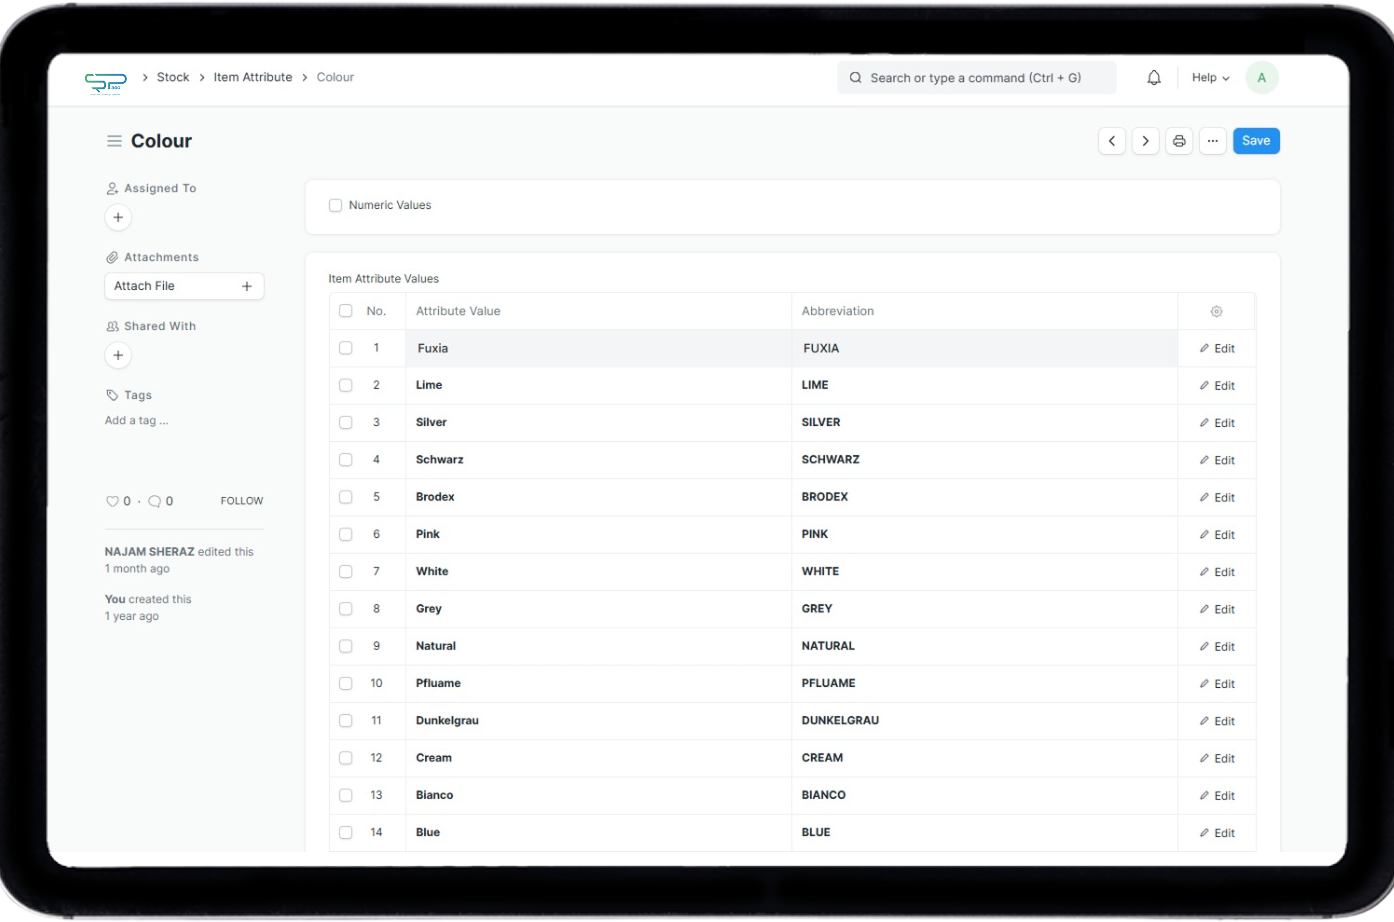Screen dimensions: 1394x922
Task: Open table column settings gear
Action: tap(1217, 311)
